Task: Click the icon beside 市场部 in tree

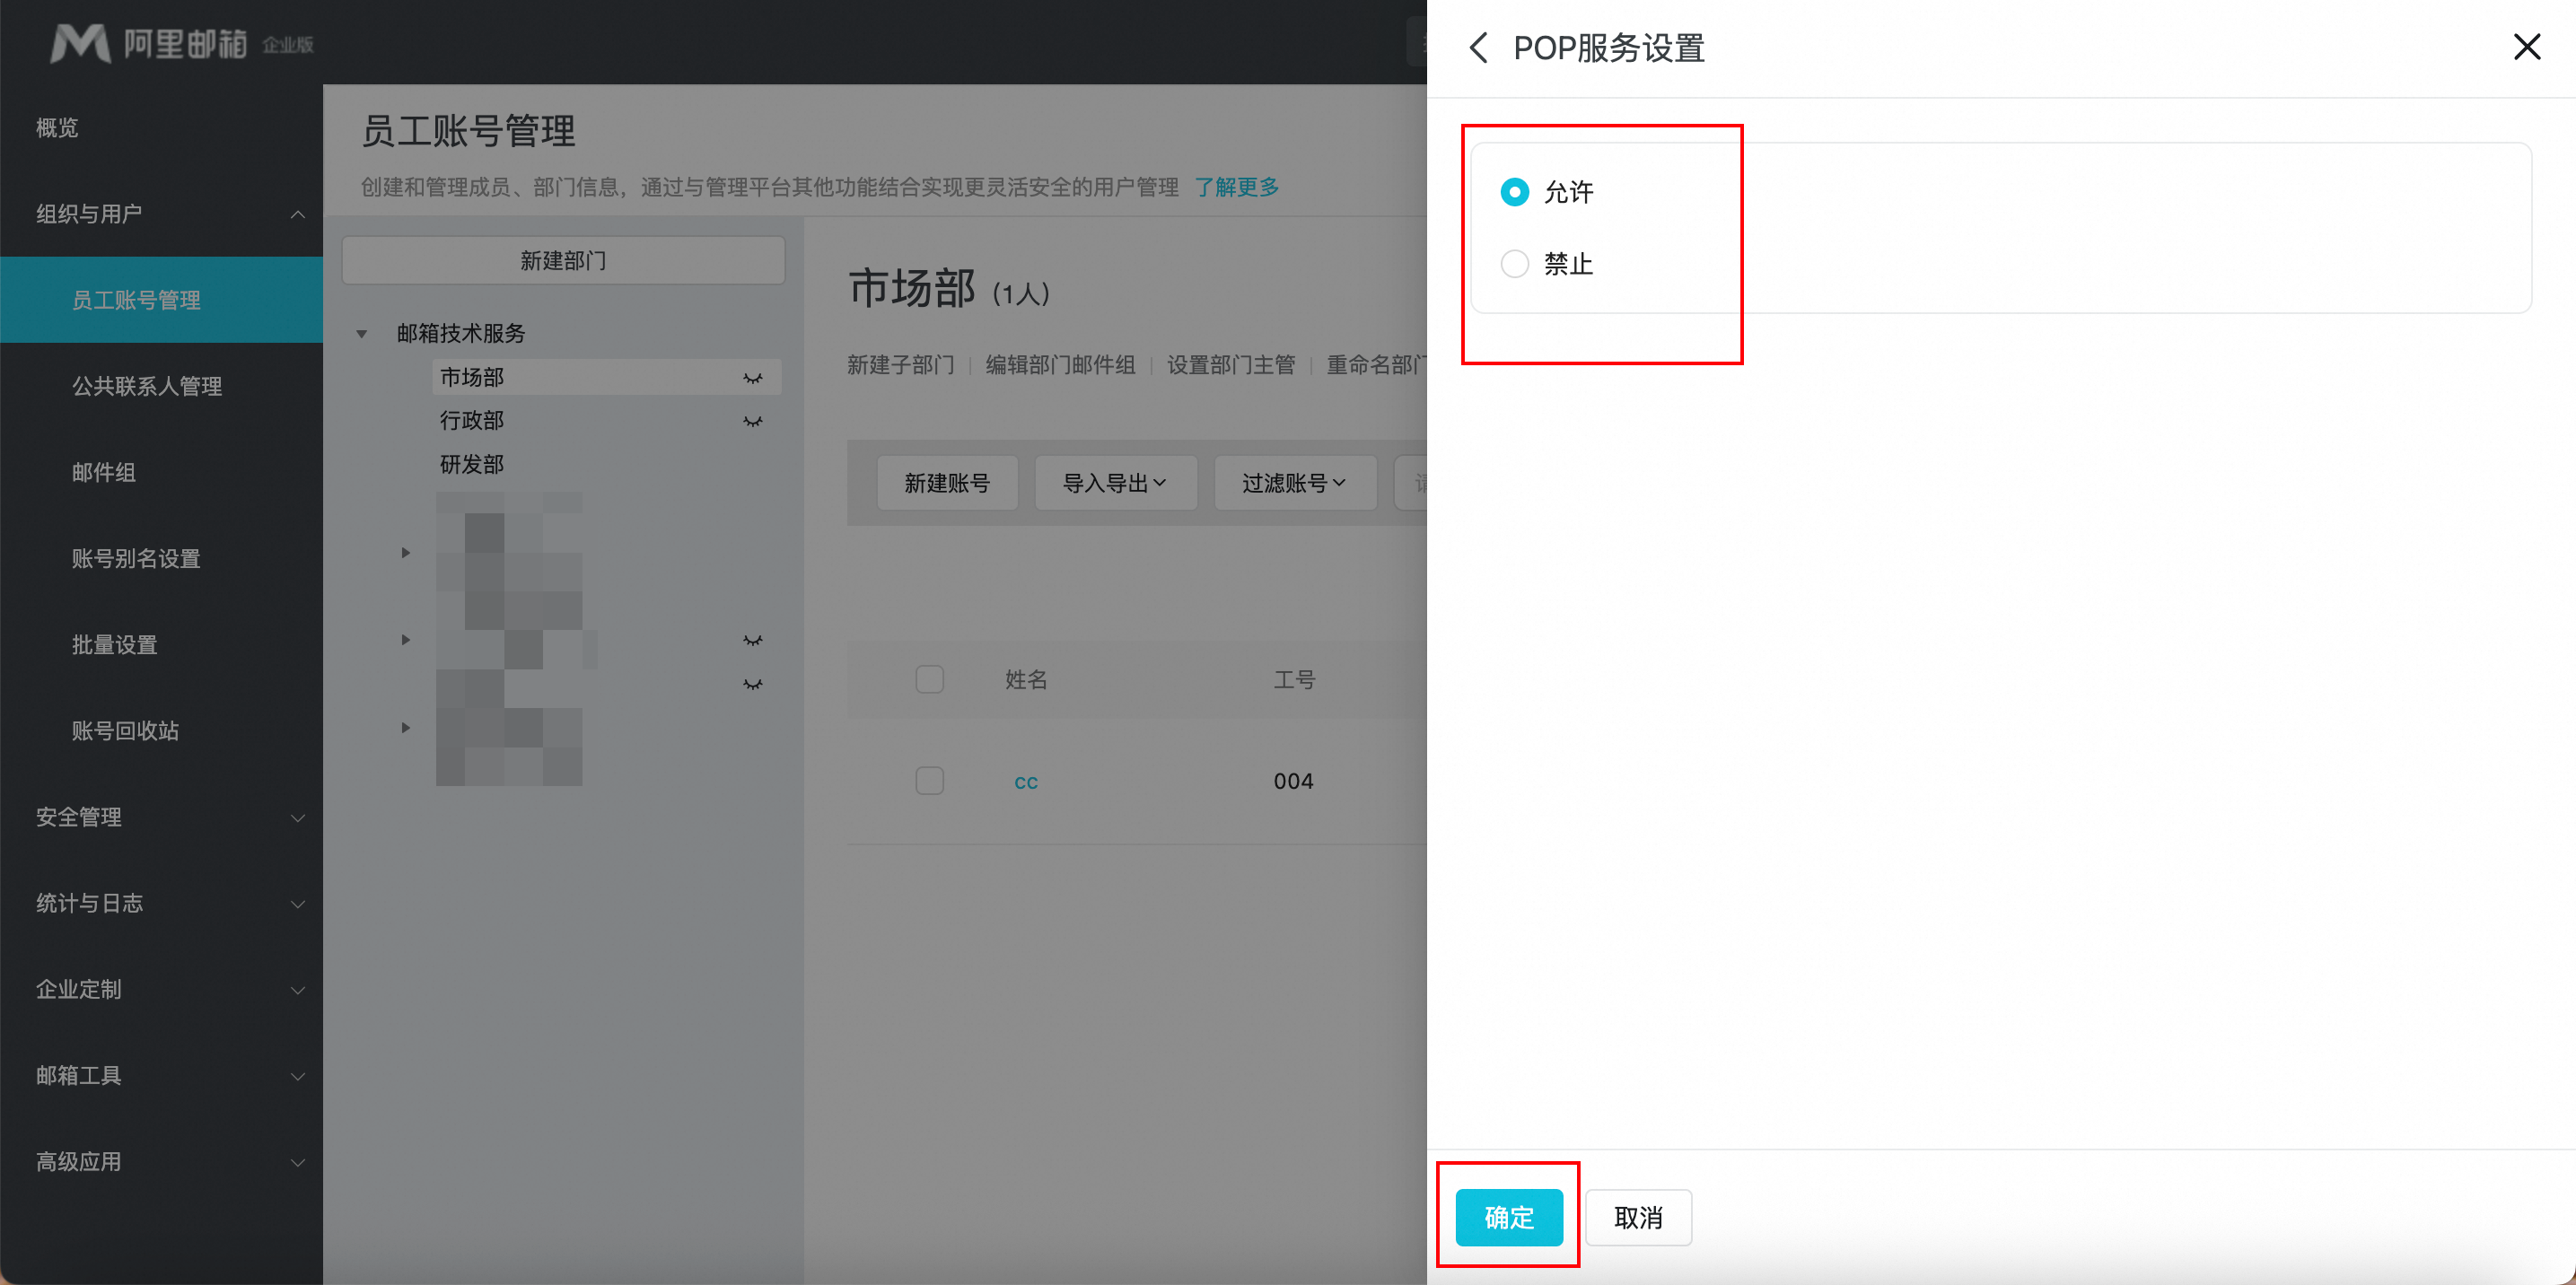Action: tap(752, 378)
